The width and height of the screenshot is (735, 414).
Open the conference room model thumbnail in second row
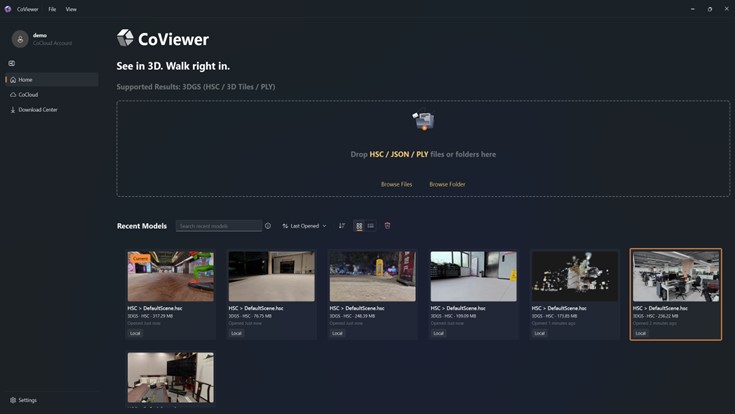coord(171,377)
